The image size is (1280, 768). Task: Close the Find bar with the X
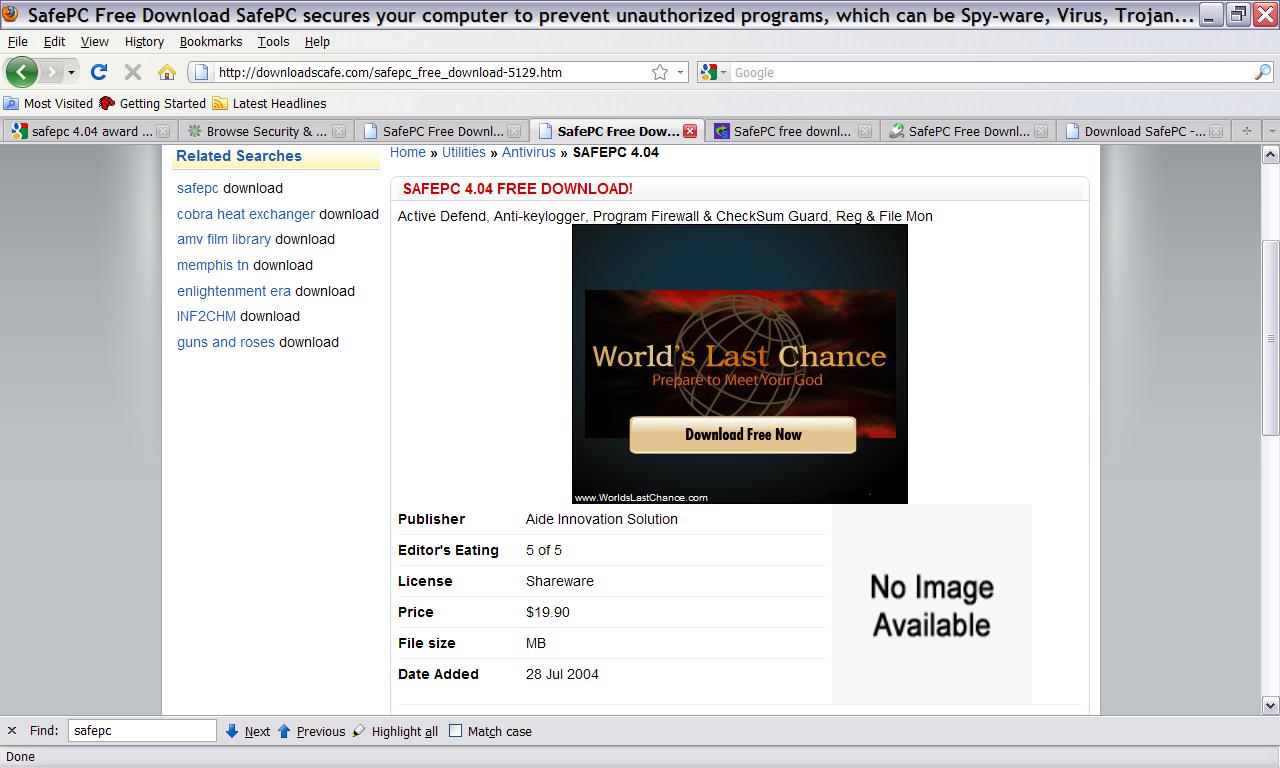[x=12, y=731]
